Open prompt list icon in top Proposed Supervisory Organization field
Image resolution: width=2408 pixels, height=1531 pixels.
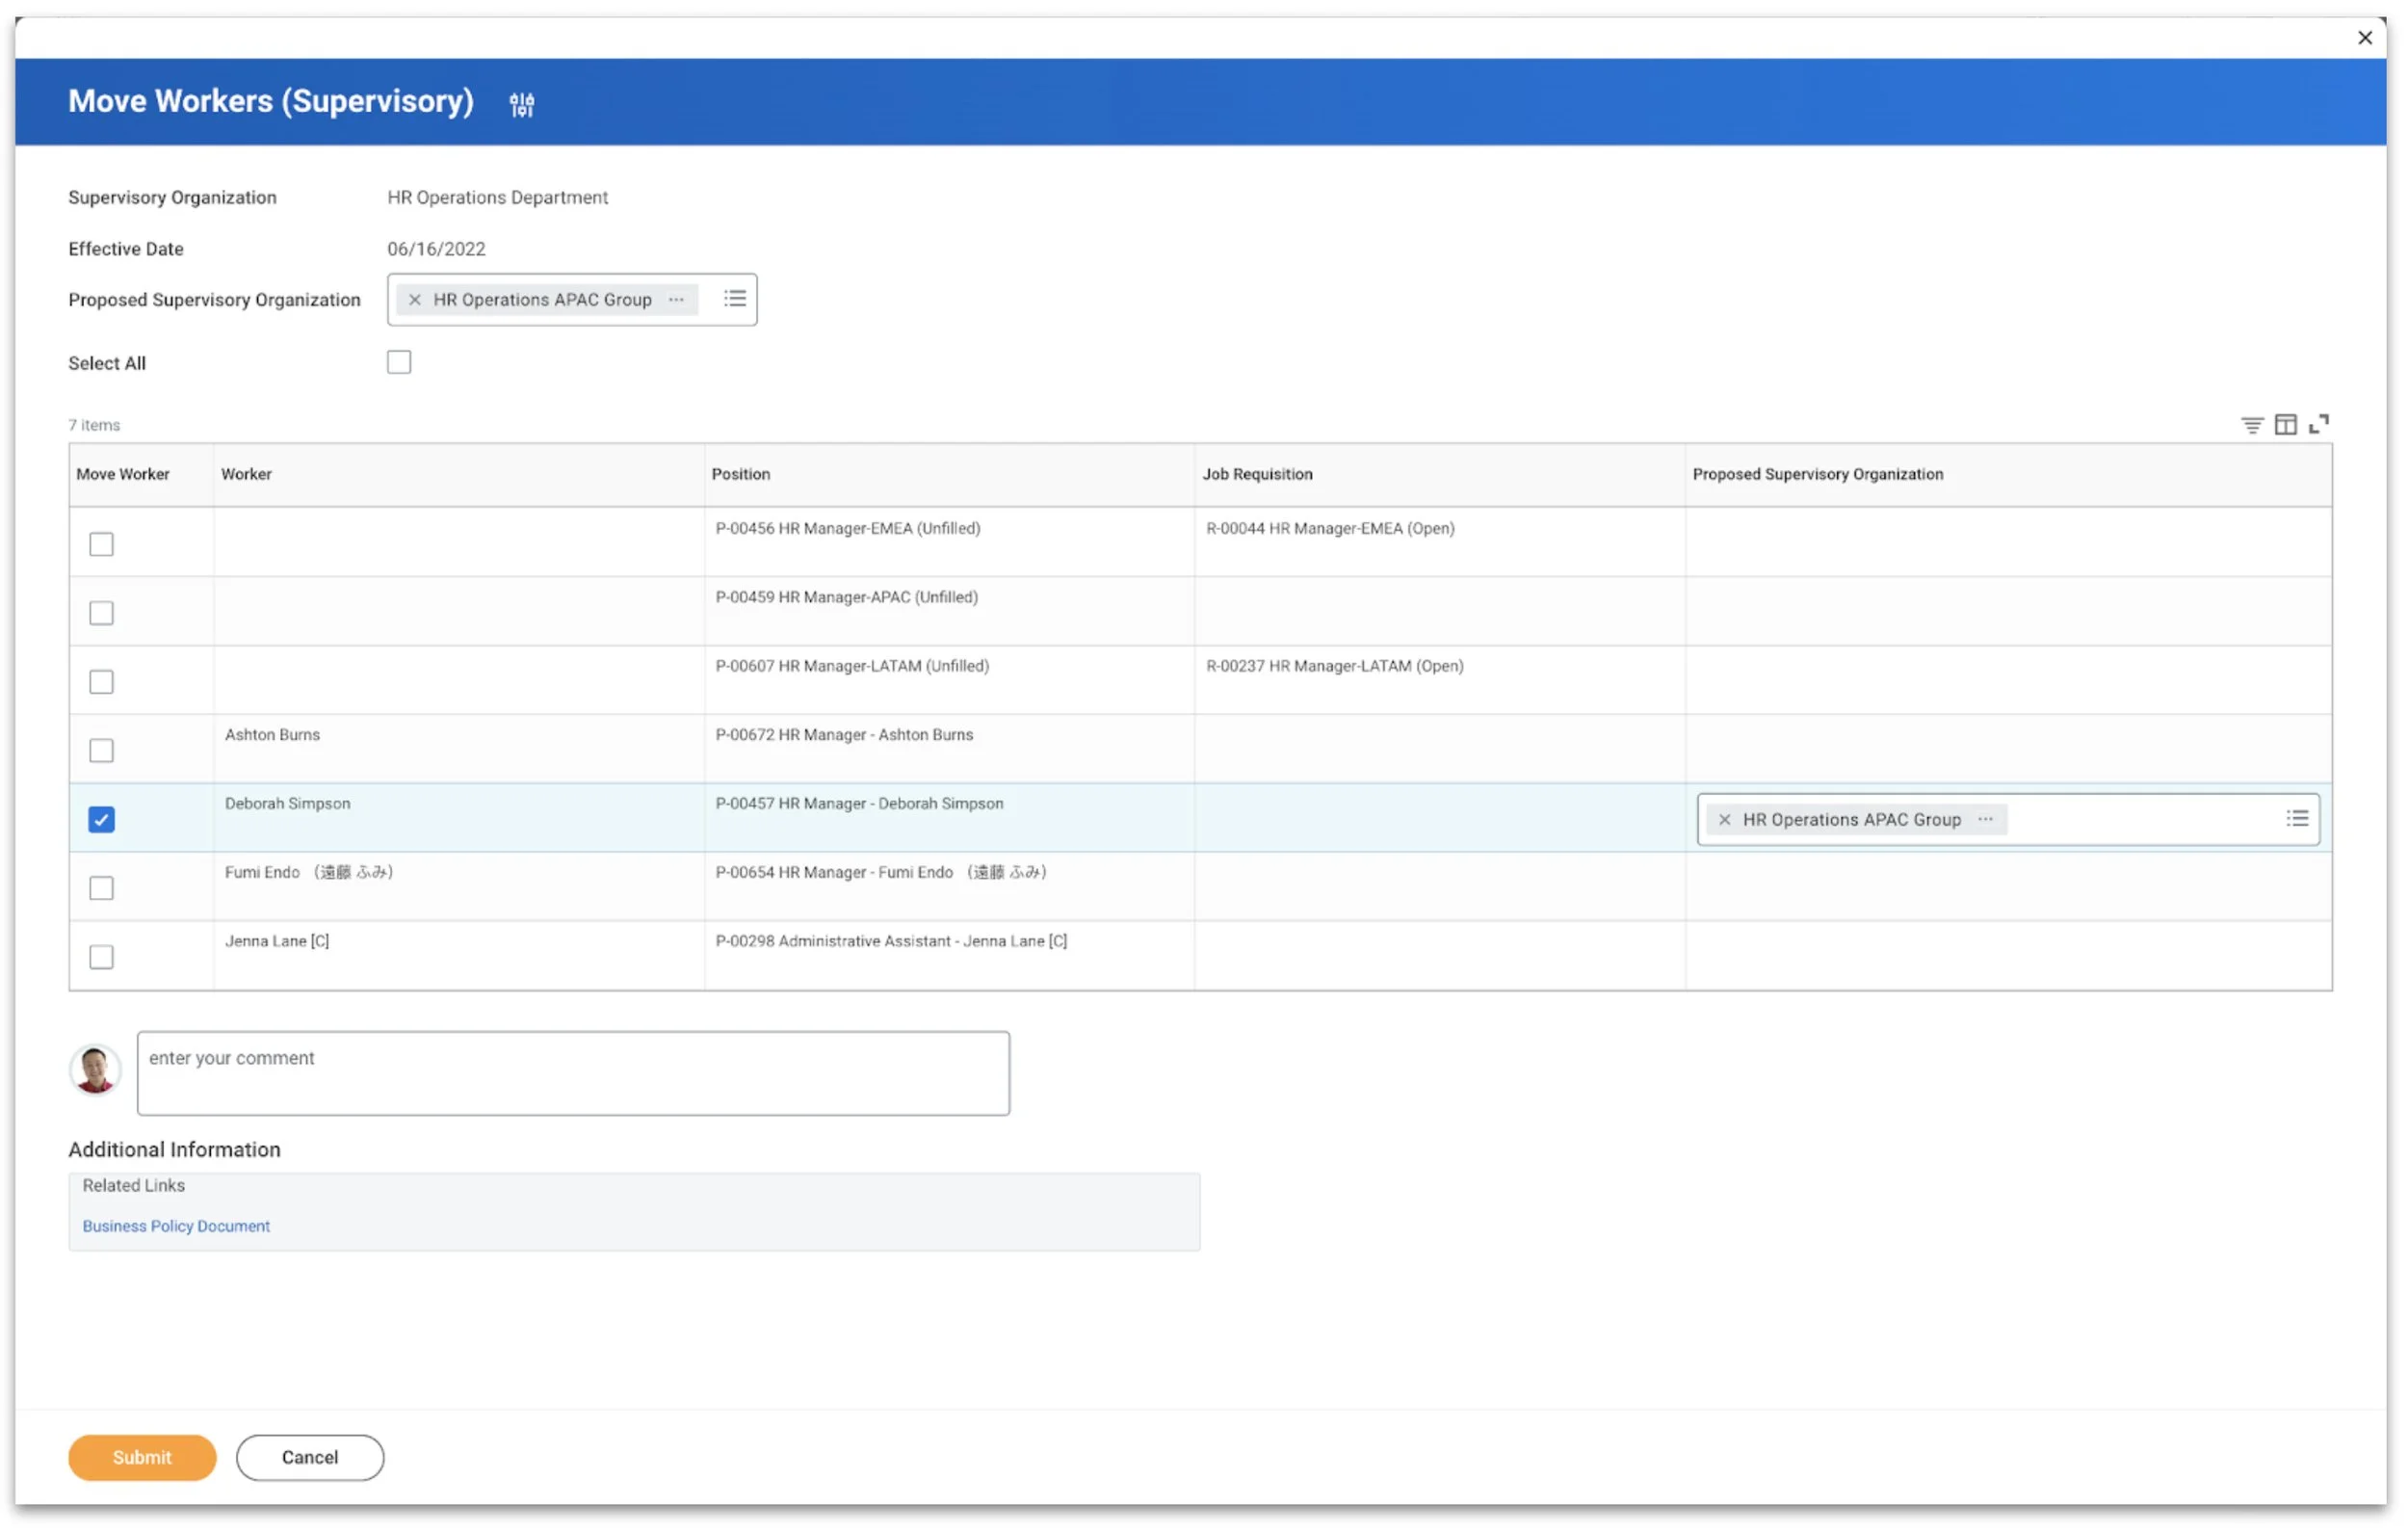[735, 298]
